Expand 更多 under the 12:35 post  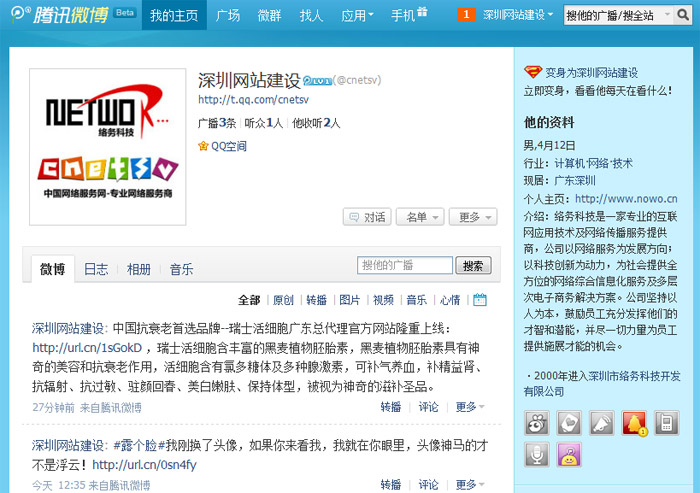tap(470, 485)
